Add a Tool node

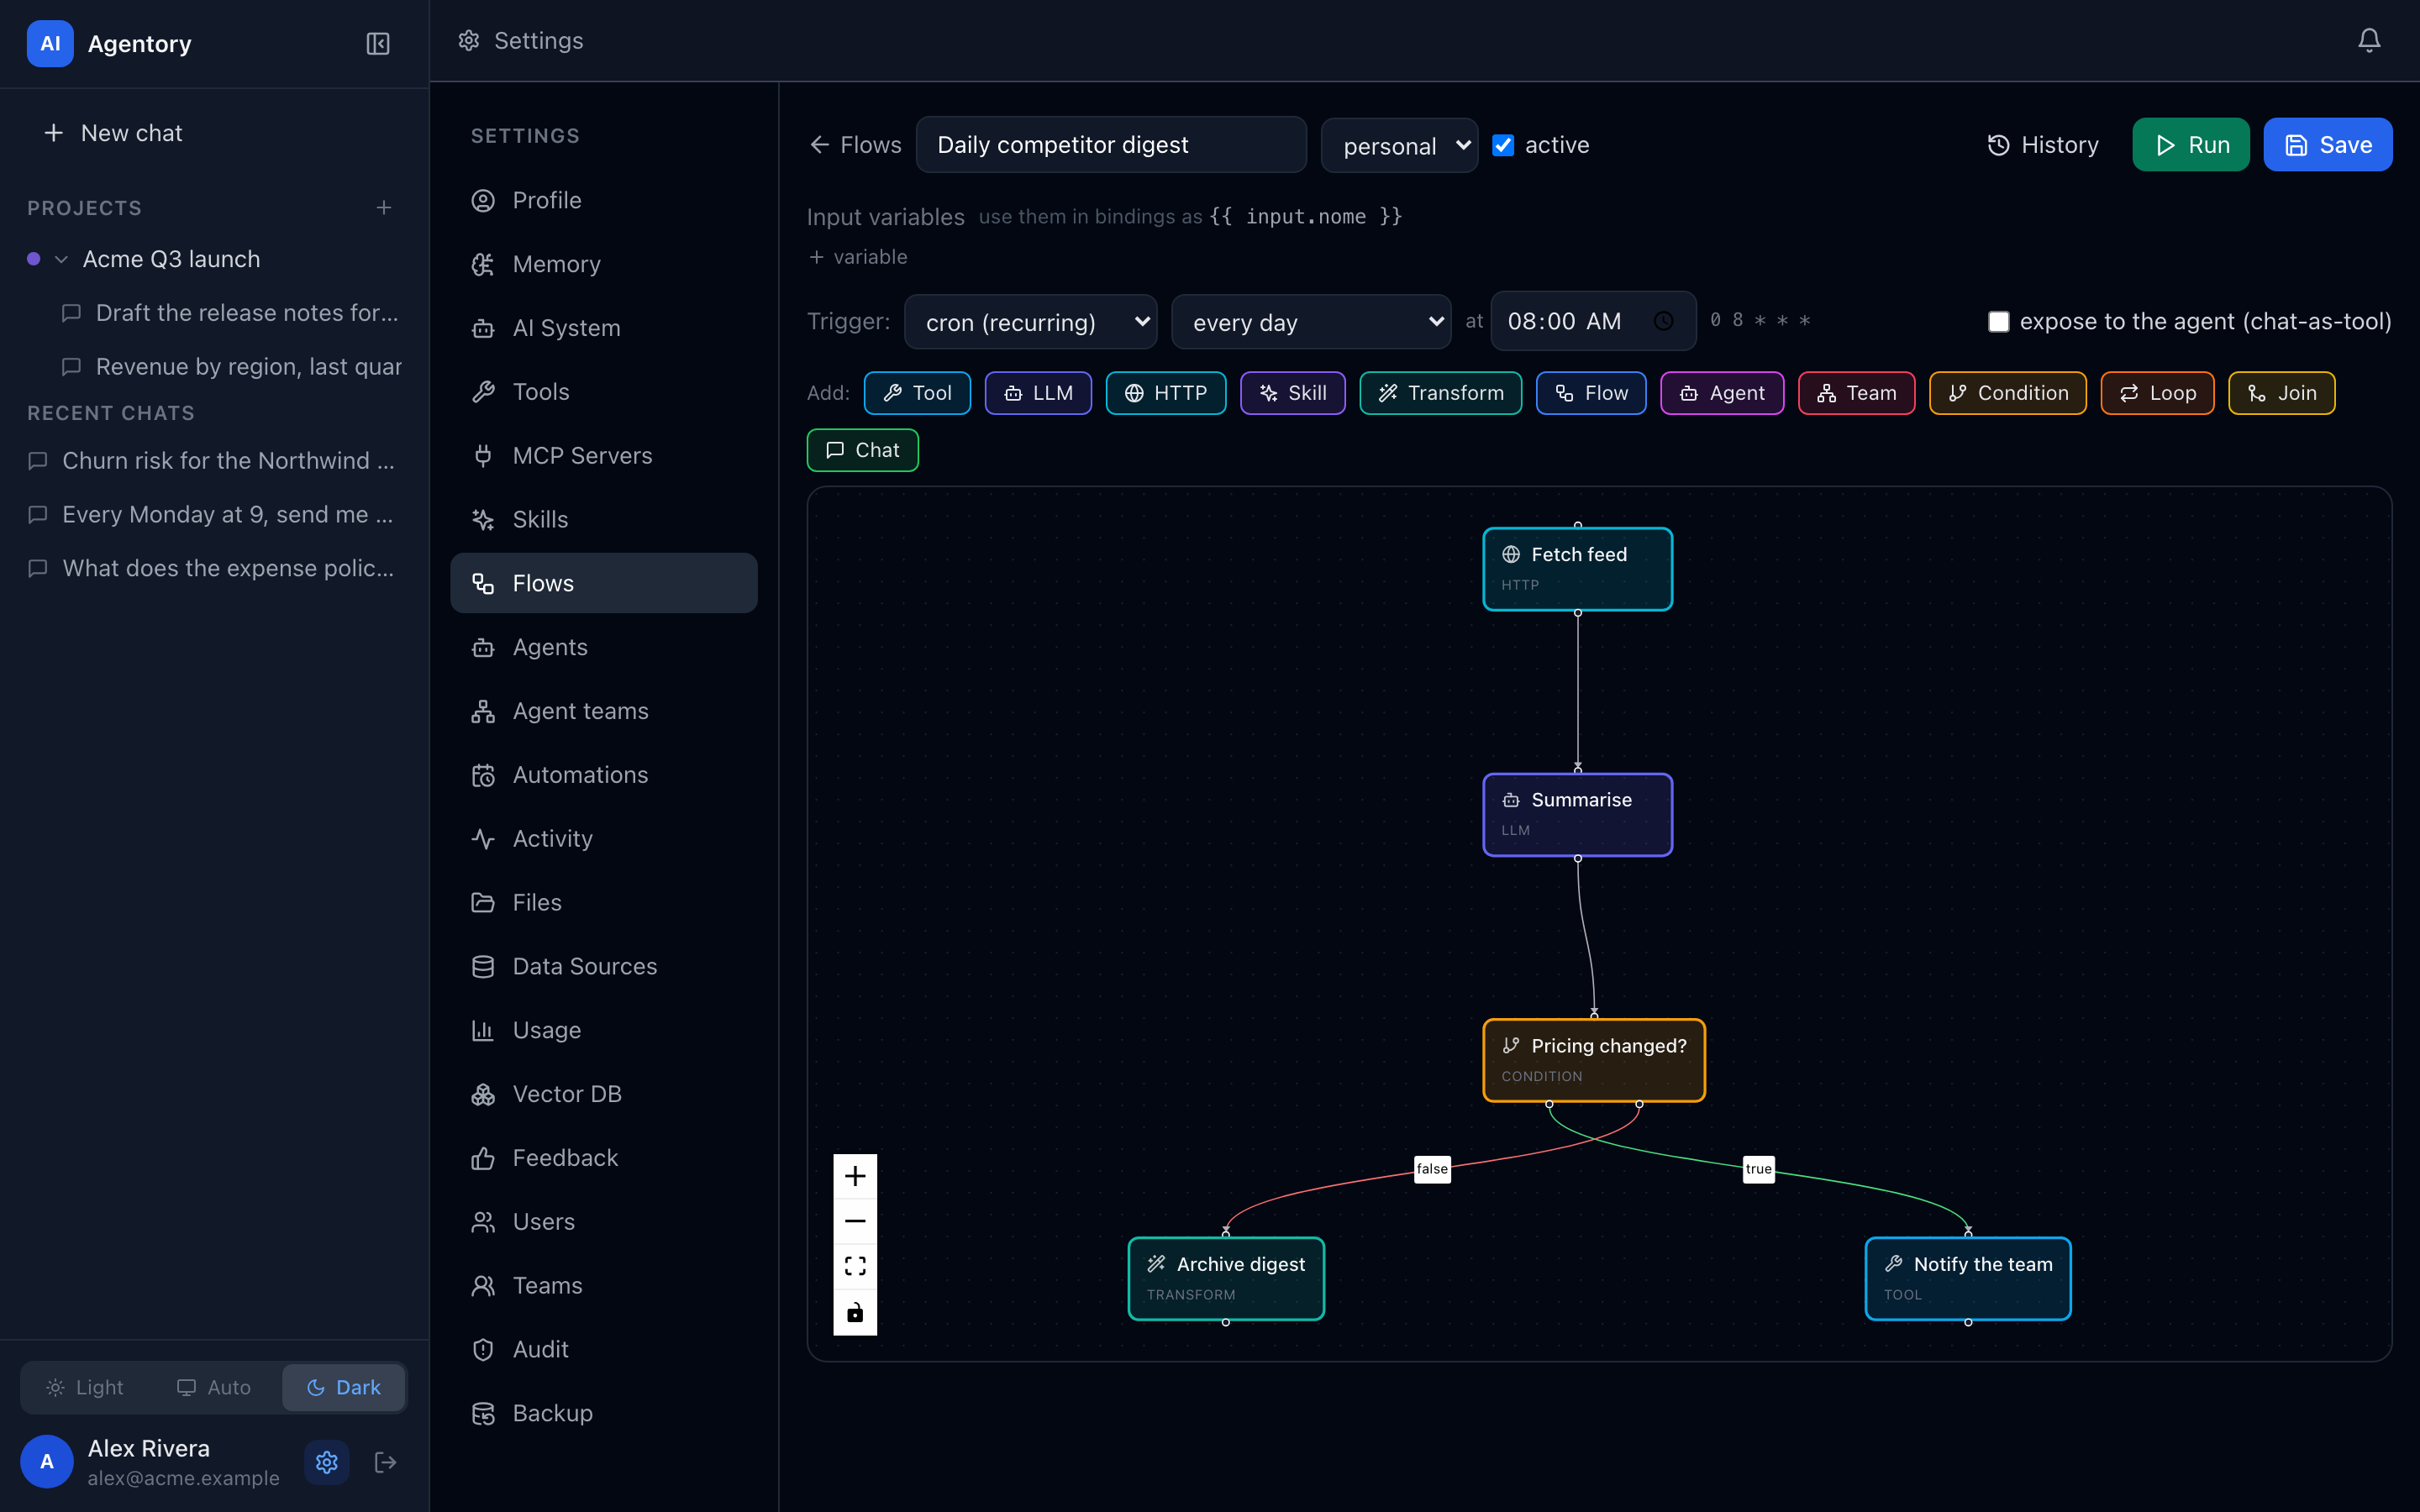click(917, 393)
